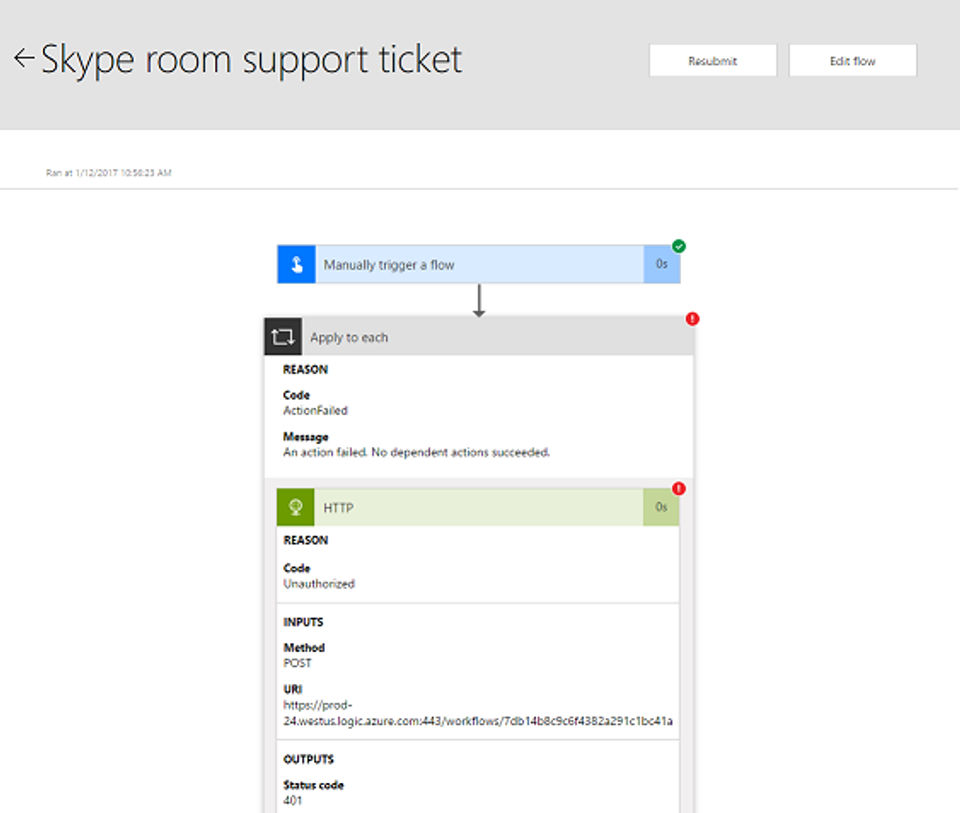
Task: Collapse the HTTP action header
Action: 480,508
